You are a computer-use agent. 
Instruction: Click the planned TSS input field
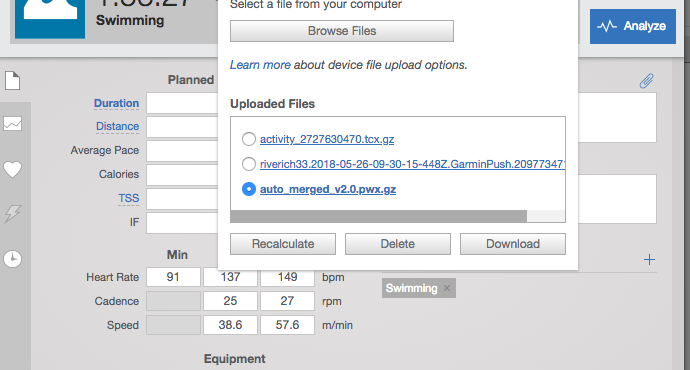[x=182, y=199]
